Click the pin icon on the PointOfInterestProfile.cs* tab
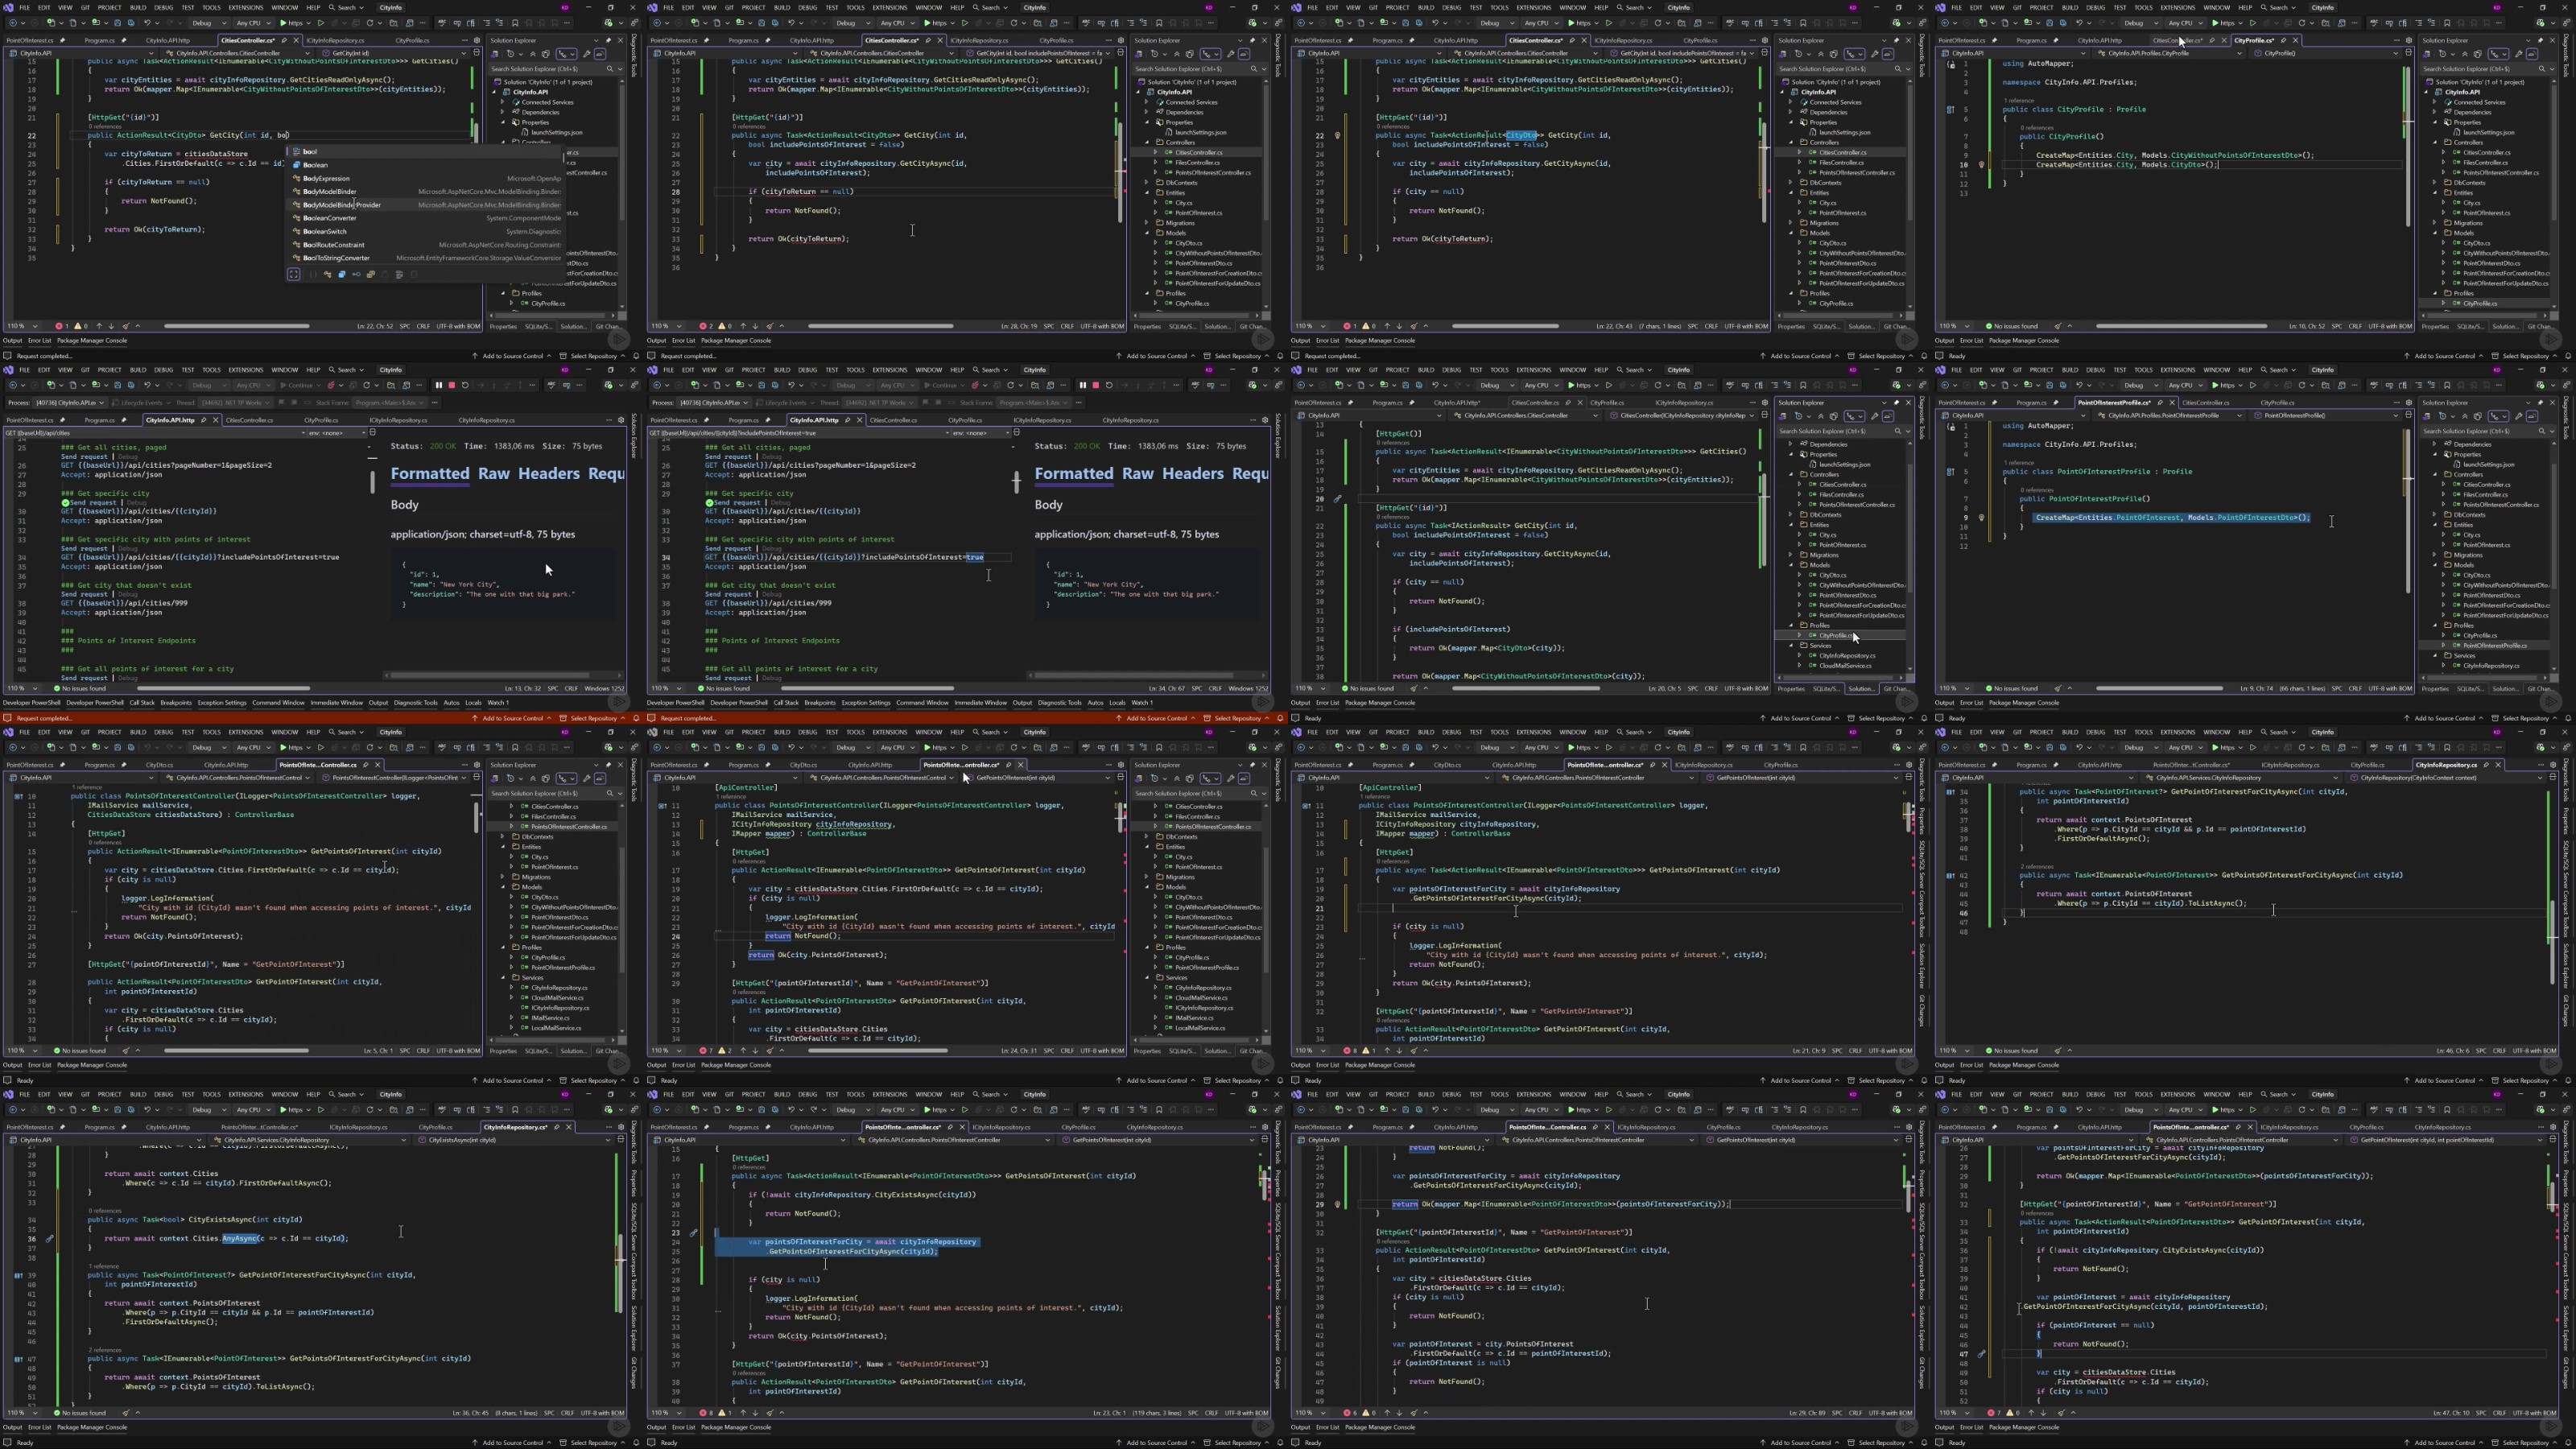Viewport: 2576px width, 1449px height. point(2159,403)
